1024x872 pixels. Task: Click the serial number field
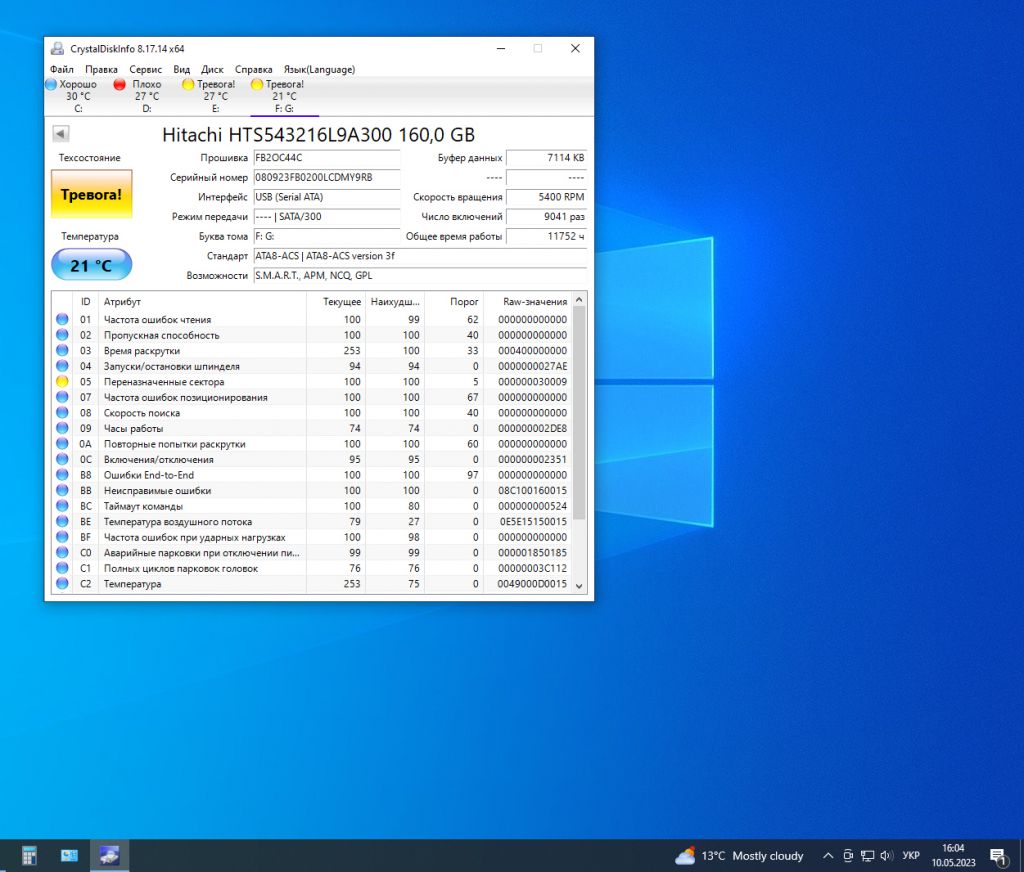tap(327, 178)
